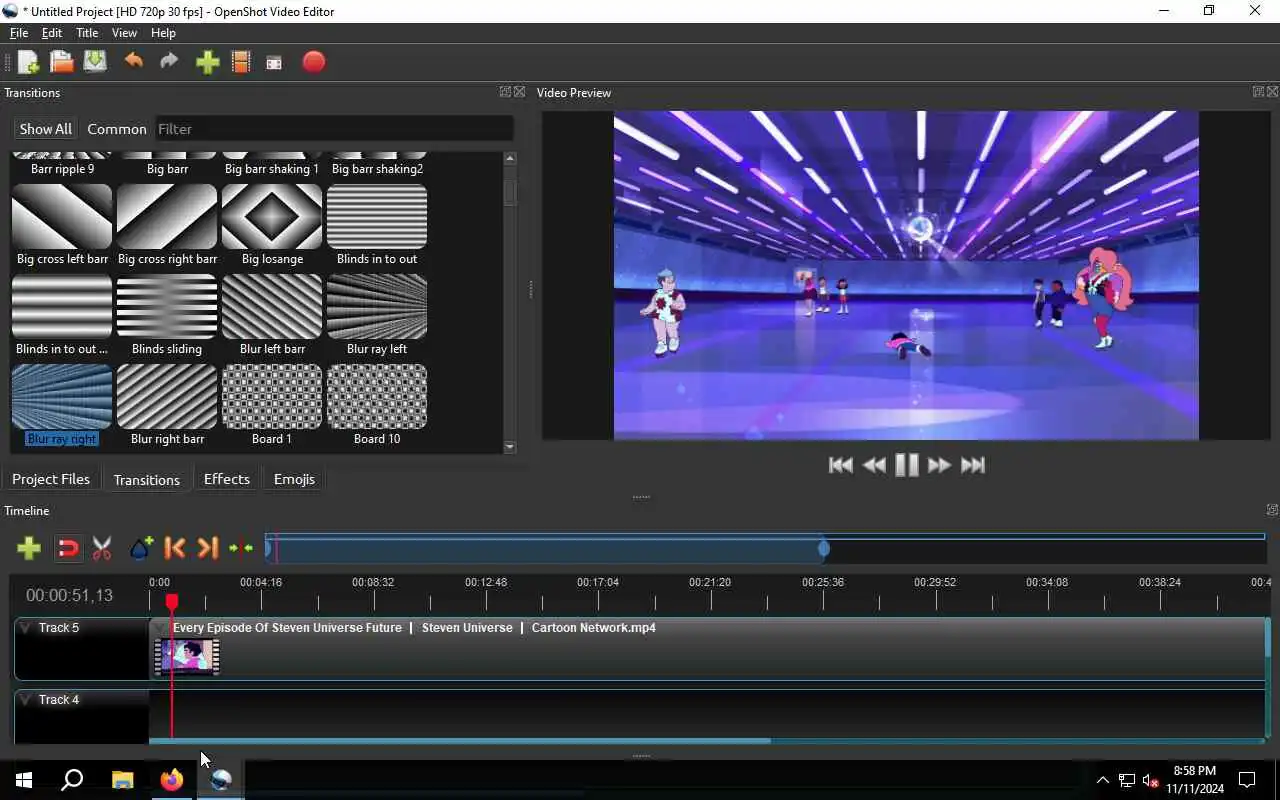Select the Transitions tab

tap(147, 480)
